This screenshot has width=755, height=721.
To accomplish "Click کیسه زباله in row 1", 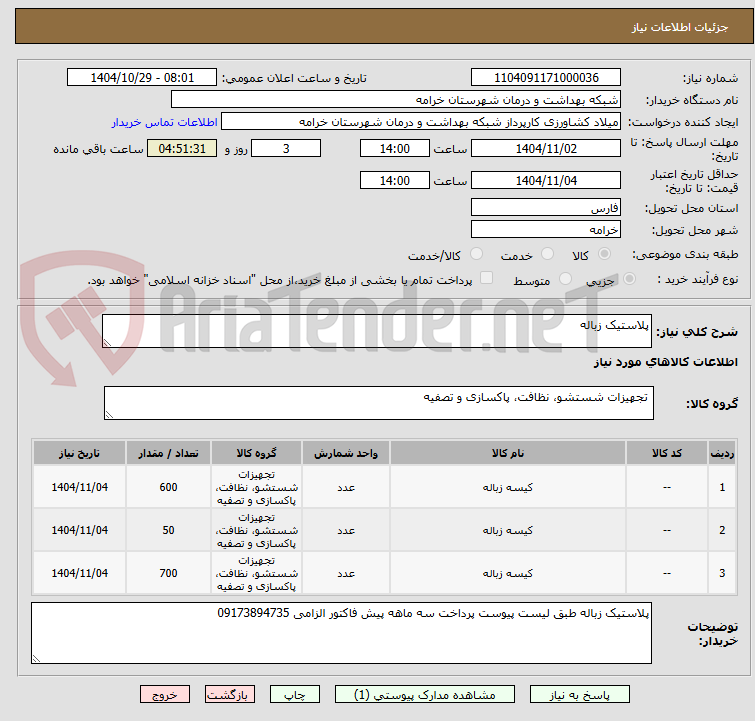I will point(508,487).
